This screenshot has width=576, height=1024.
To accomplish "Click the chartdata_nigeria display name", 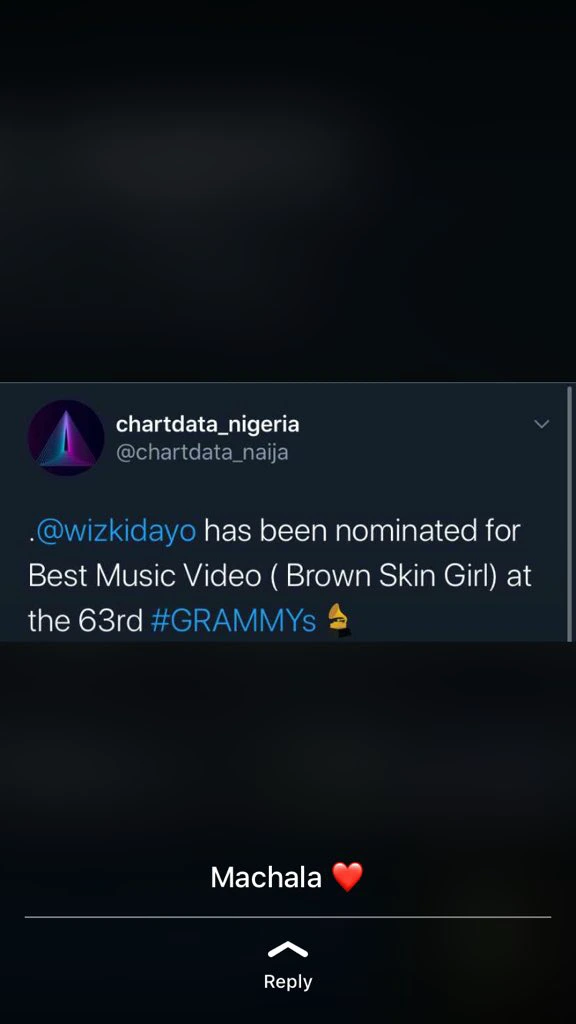I will point(208,424).
